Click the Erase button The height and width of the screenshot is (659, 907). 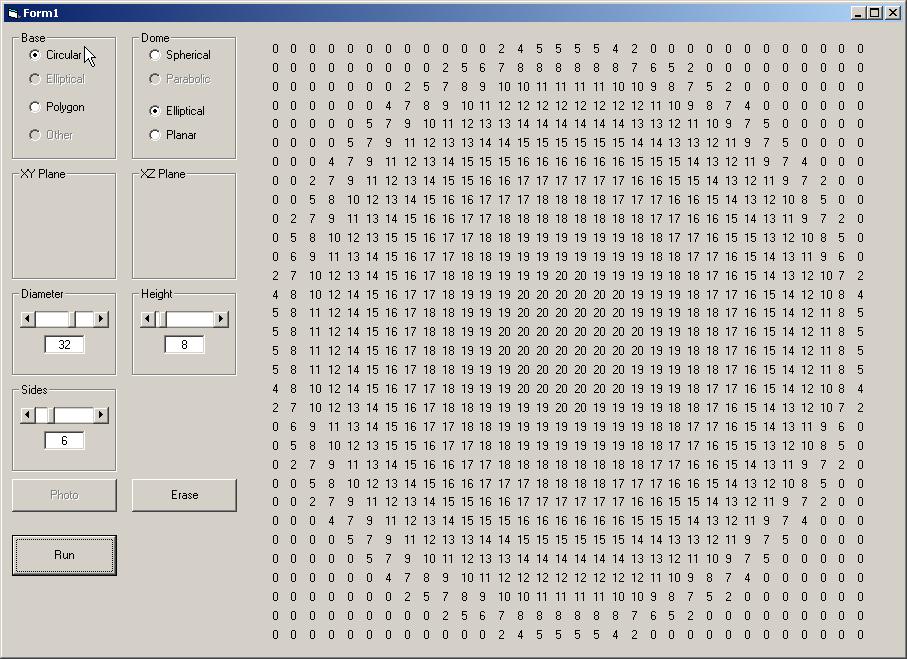[x=185, y=495]
